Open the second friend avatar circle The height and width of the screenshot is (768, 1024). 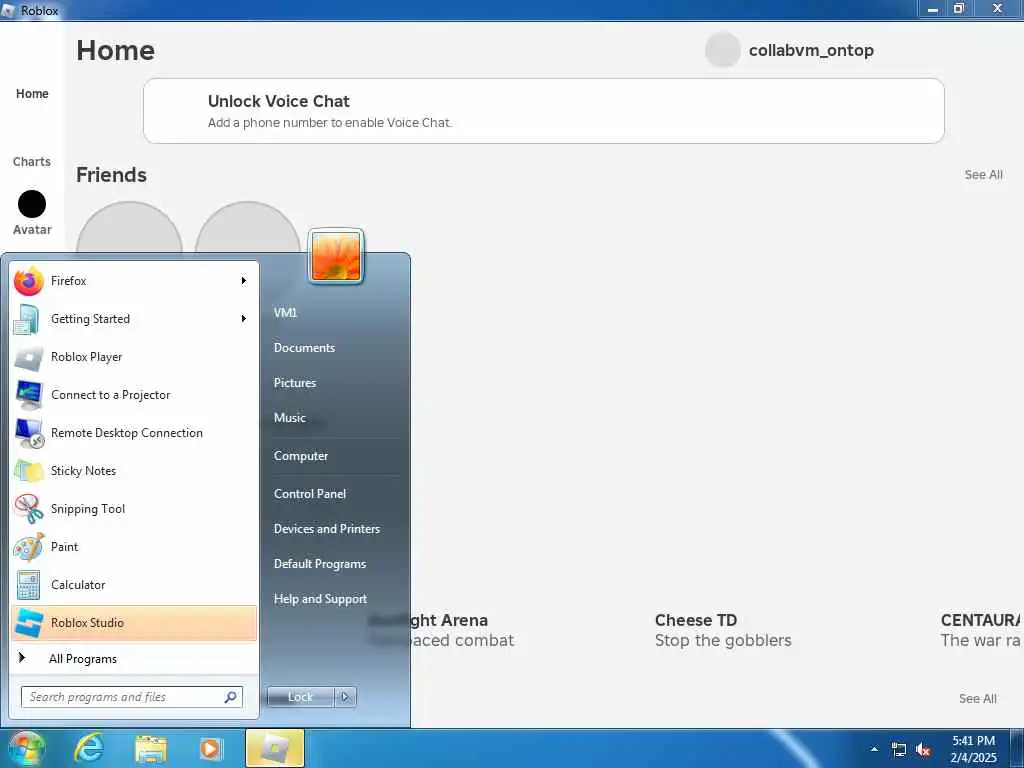click(x=248, y=228)
